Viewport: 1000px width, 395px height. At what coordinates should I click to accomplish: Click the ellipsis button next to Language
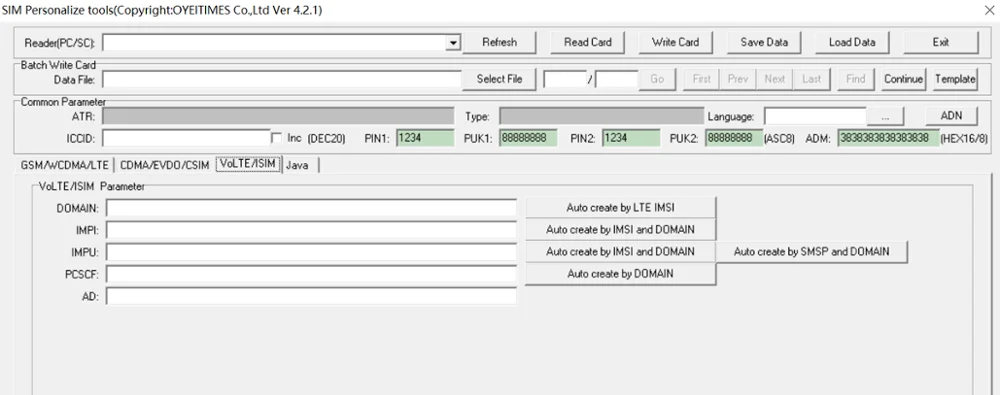pyautogui.click(x=886, y=117)
